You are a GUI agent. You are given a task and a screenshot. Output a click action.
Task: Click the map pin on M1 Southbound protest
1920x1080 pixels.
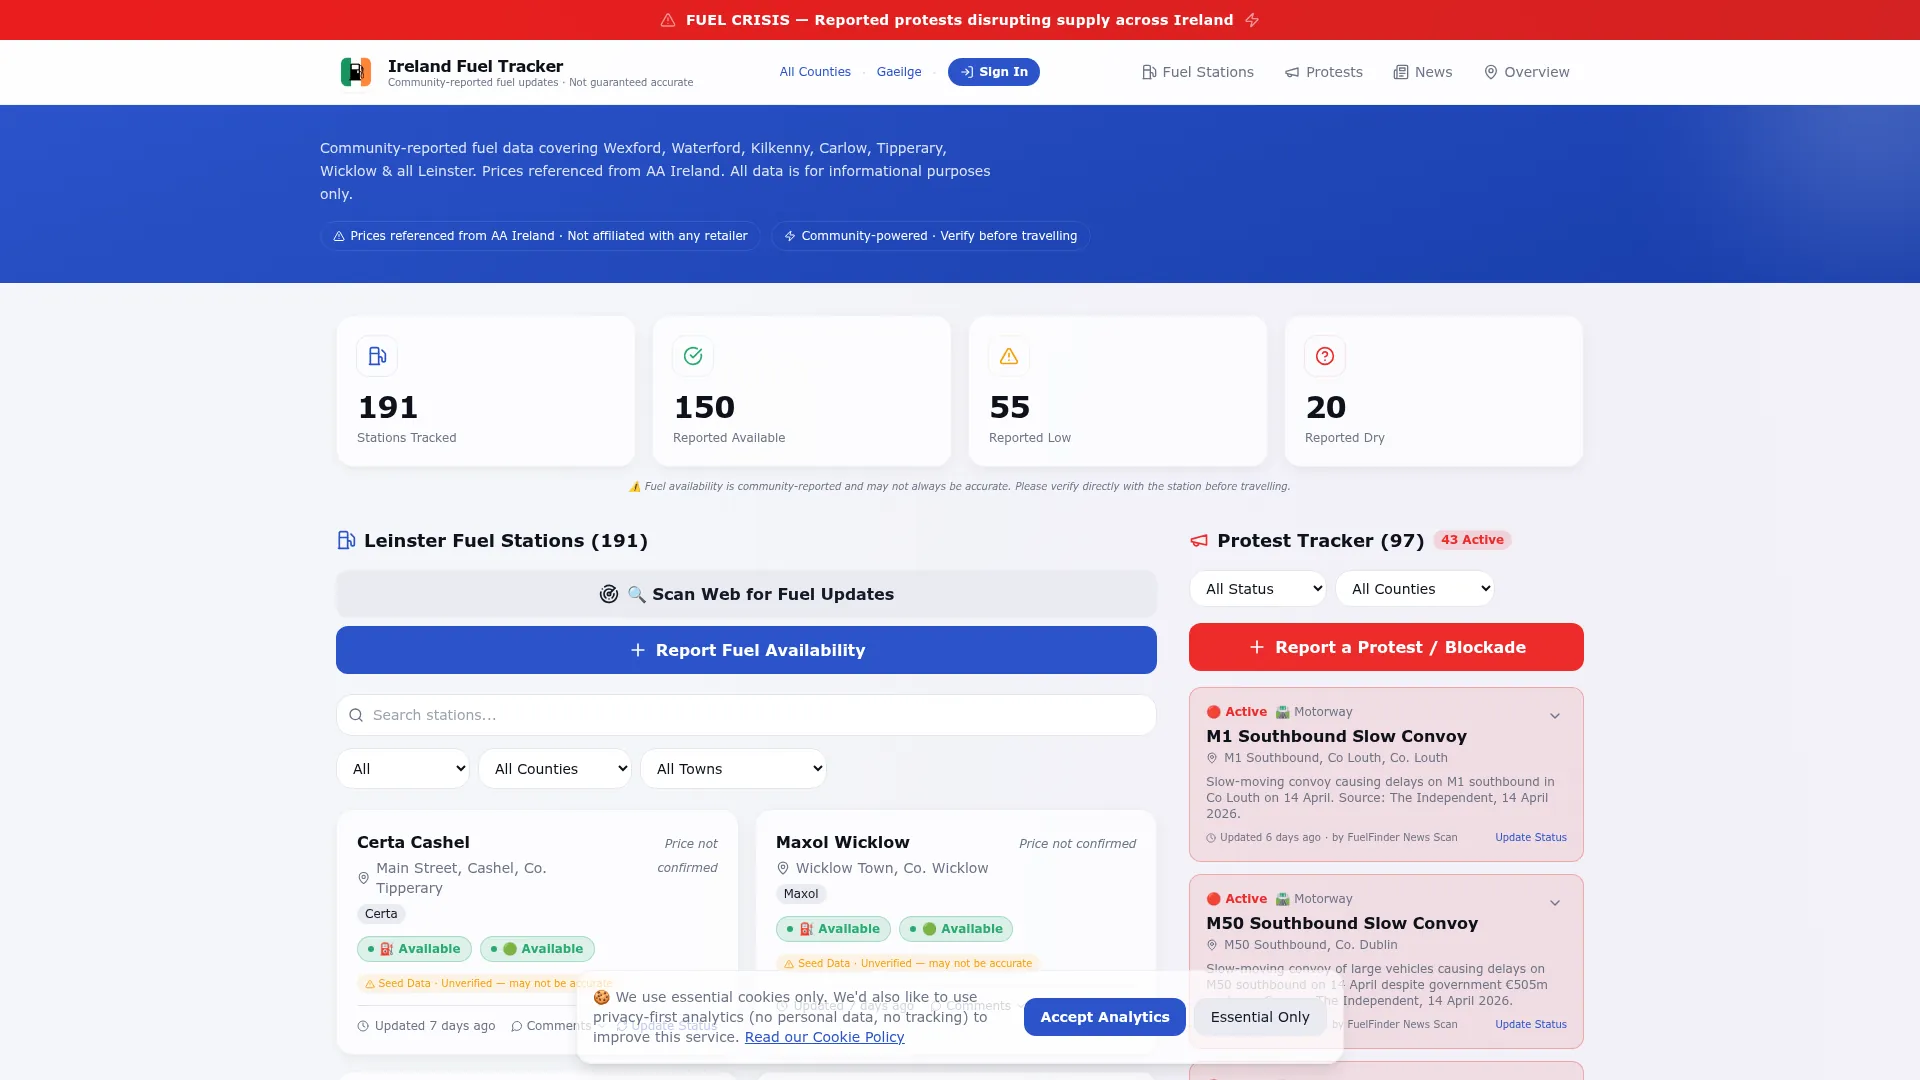pos(1213,758)
